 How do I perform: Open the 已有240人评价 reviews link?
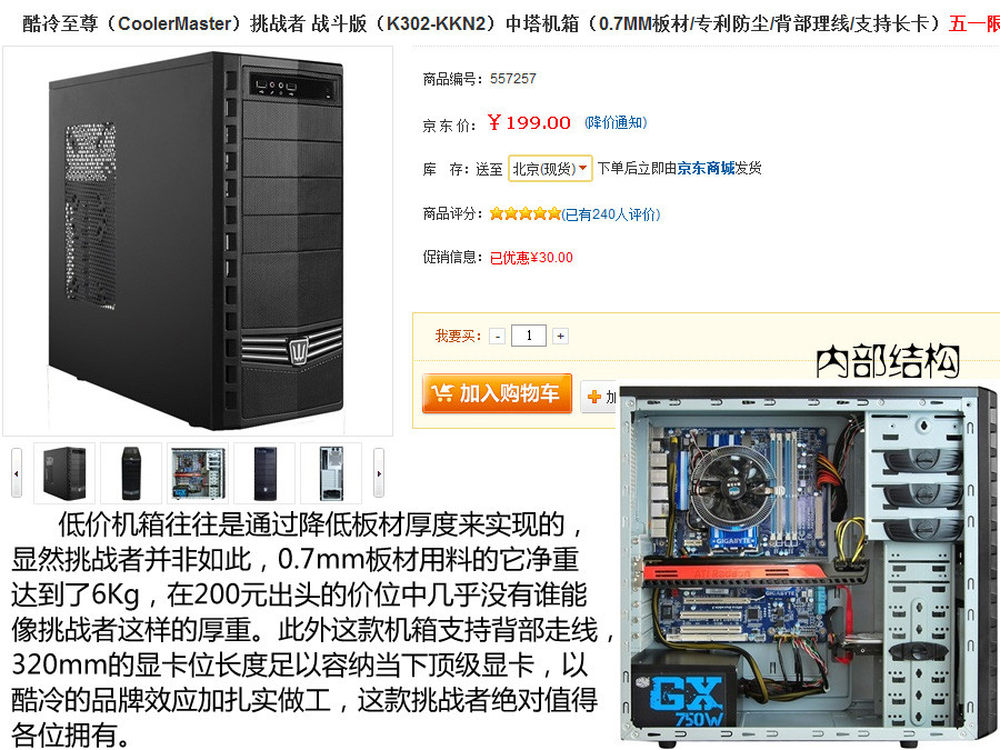pyautogui.click(x=611, y=214)
